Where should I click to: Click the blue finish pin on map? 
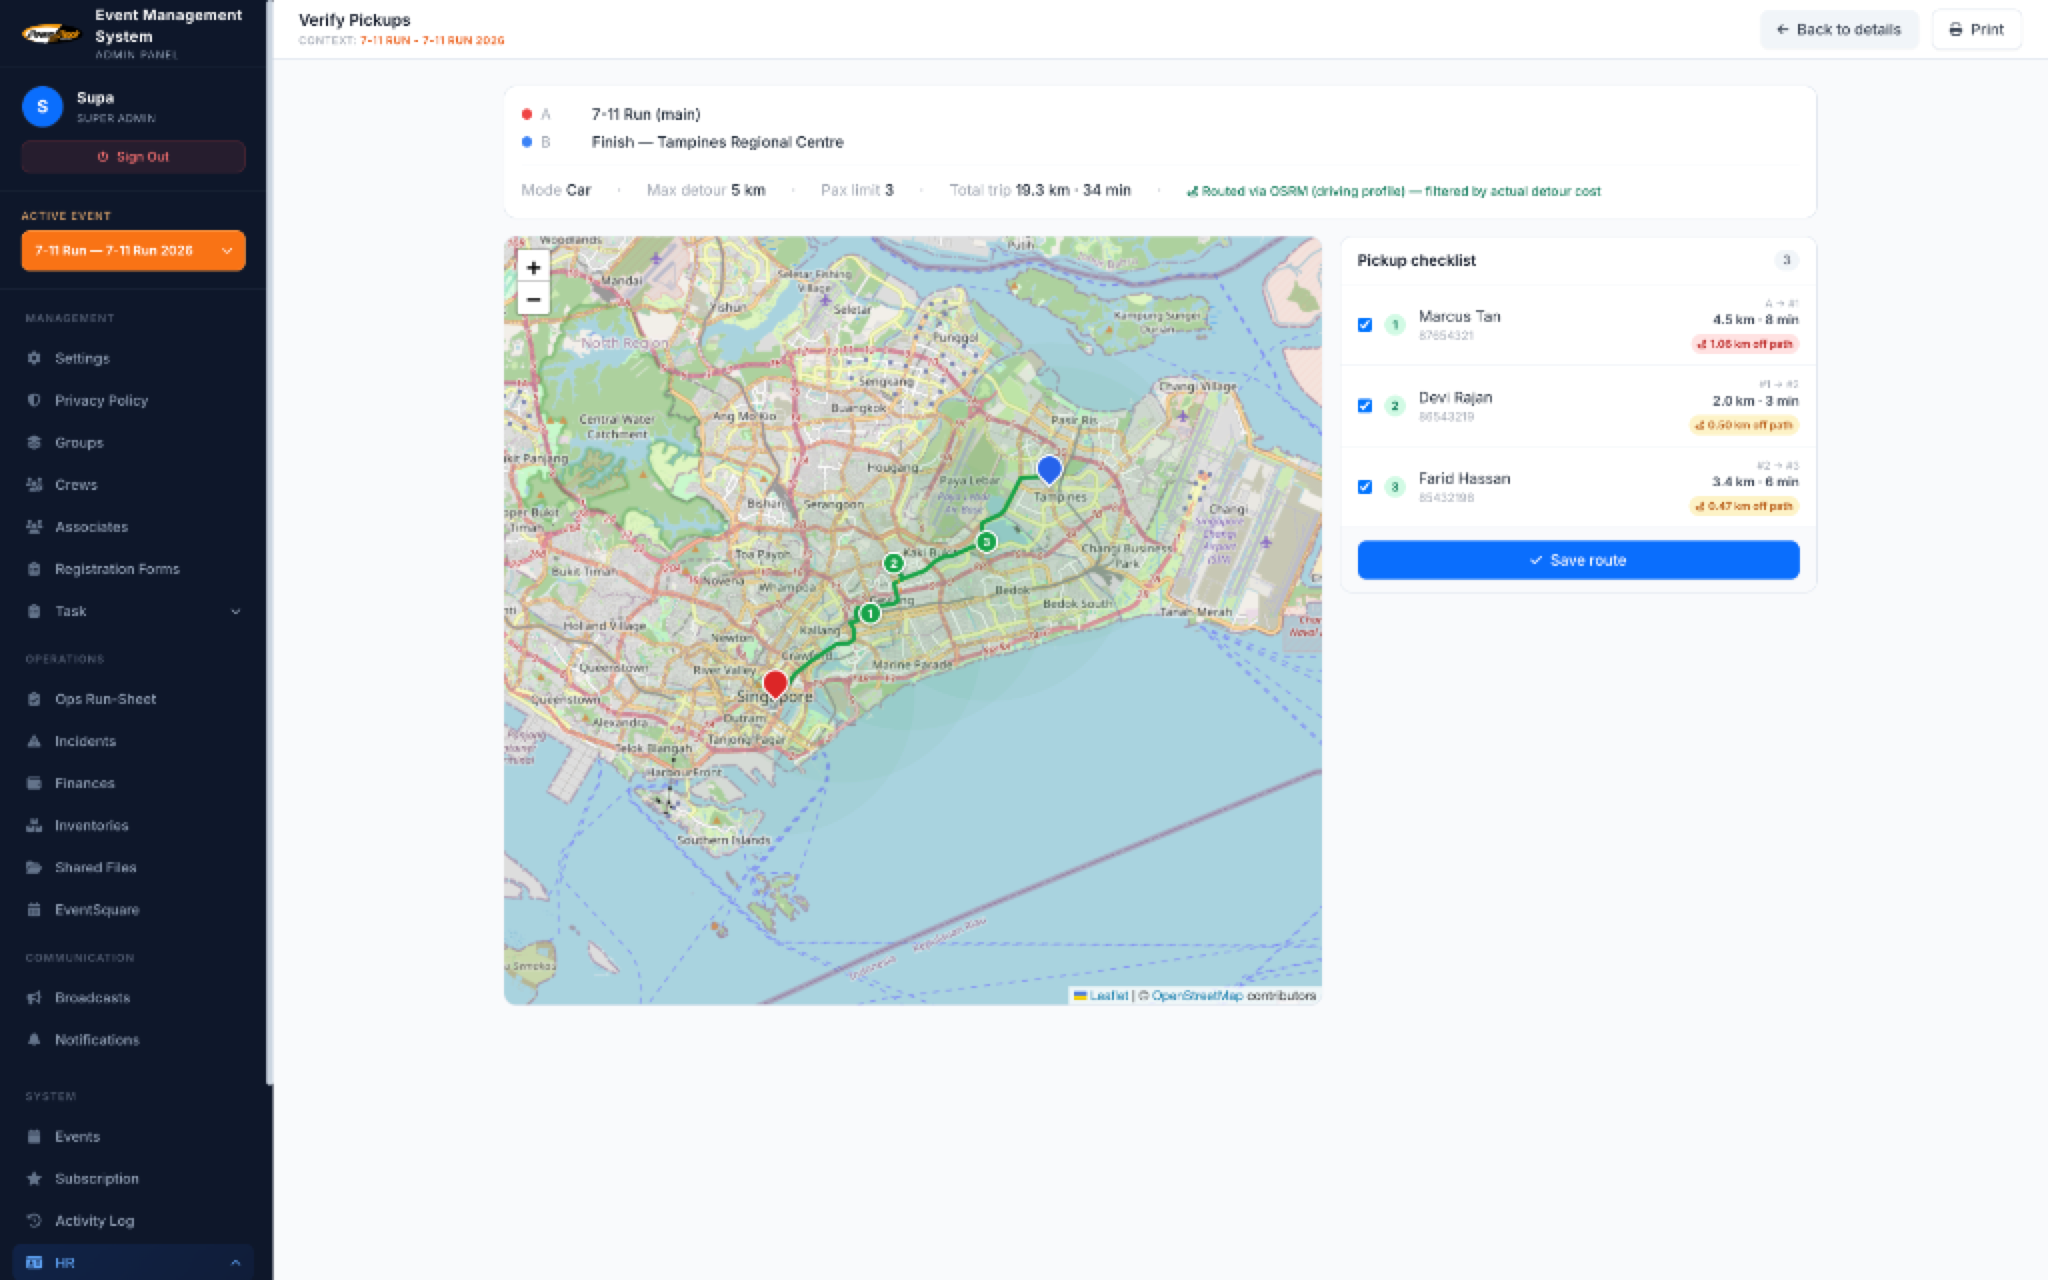point(1049,469)
